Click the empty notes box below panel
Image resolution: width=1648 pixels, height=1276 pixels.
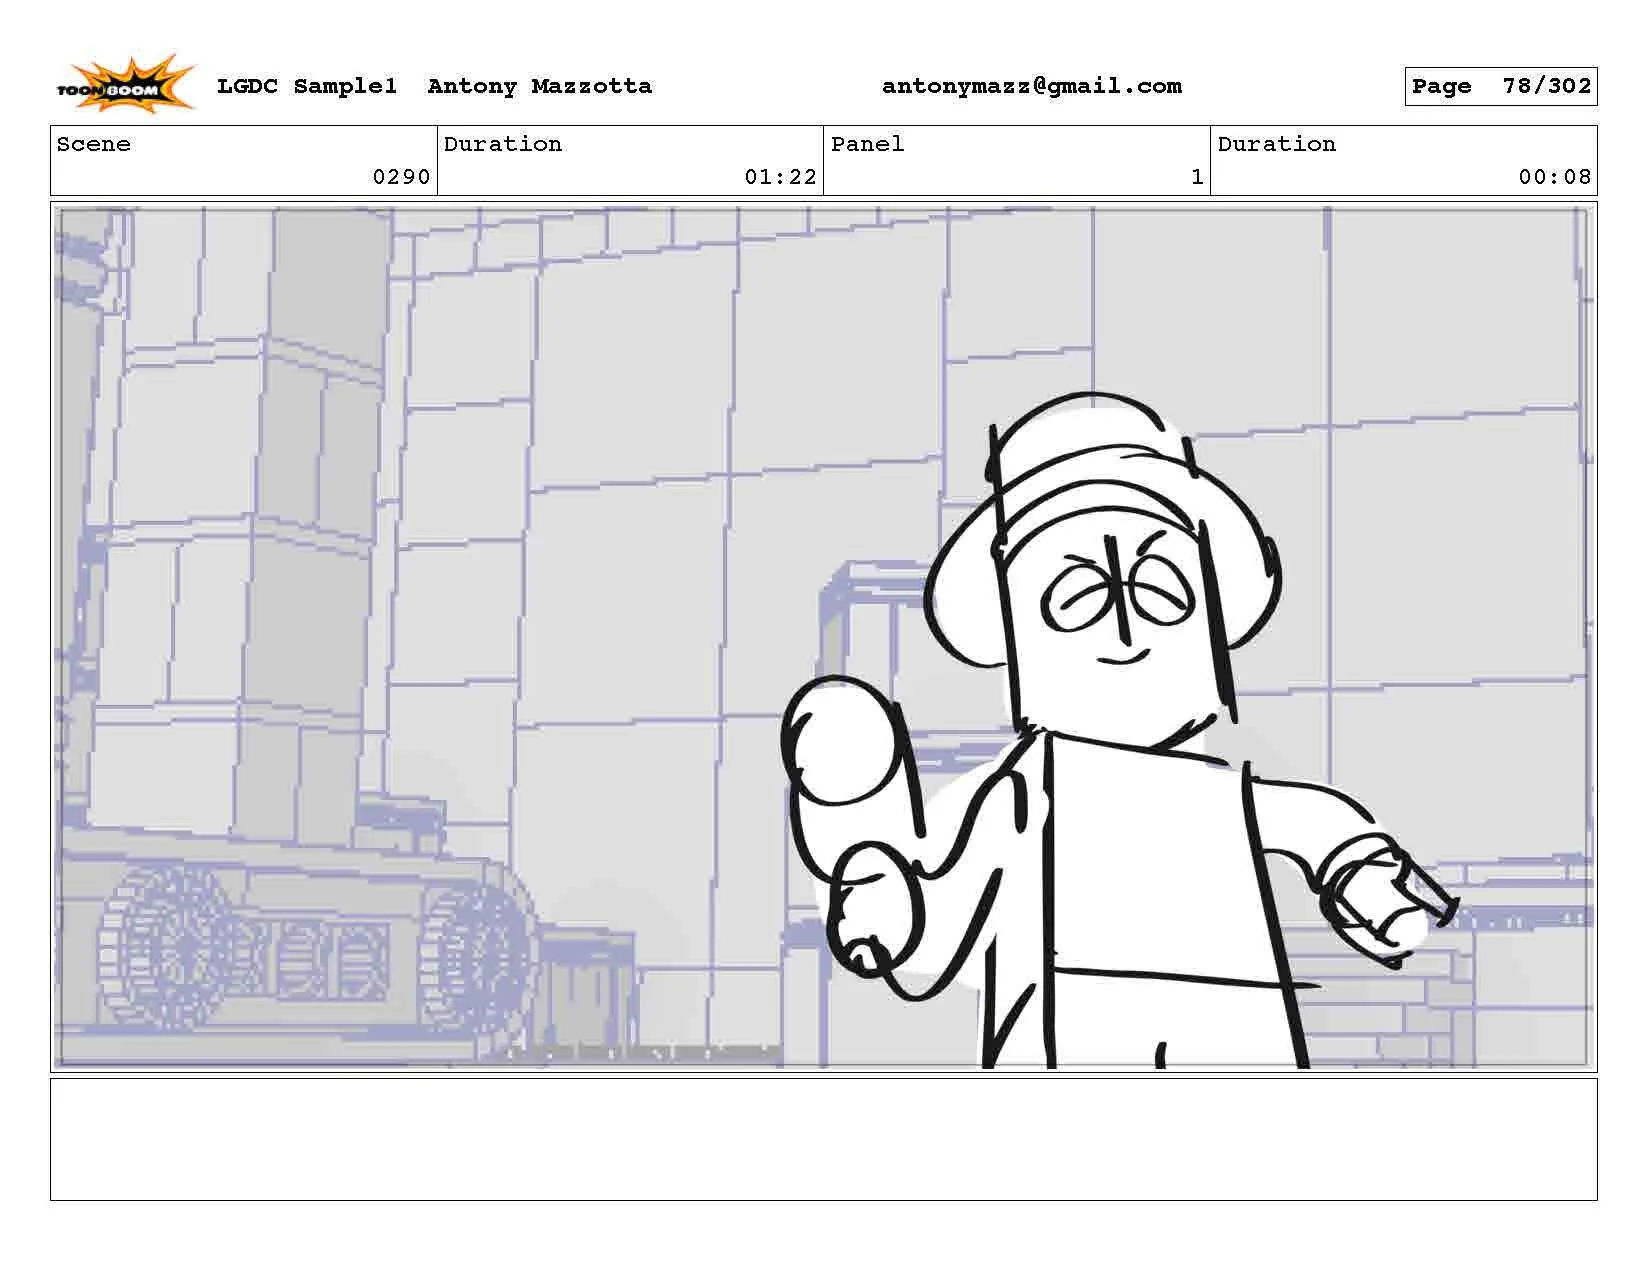(x=823, y=1139)
